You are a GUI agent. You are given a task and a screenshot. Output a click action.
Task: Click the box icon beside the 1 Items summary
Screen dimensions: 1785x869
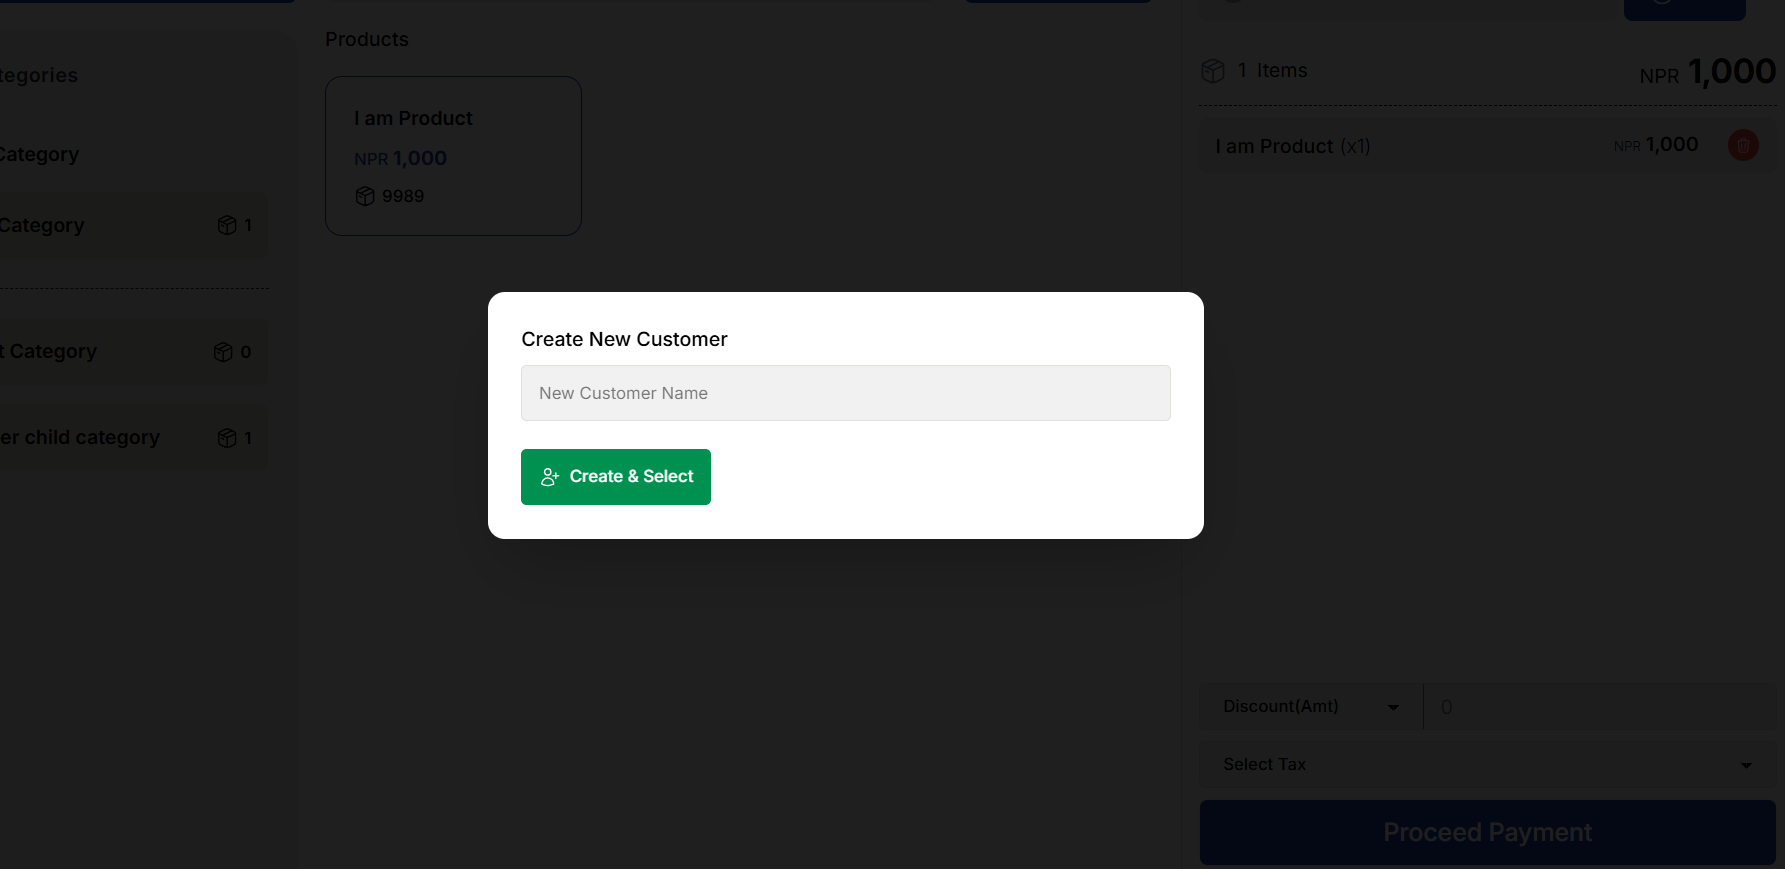click(x=1212, y=70)
